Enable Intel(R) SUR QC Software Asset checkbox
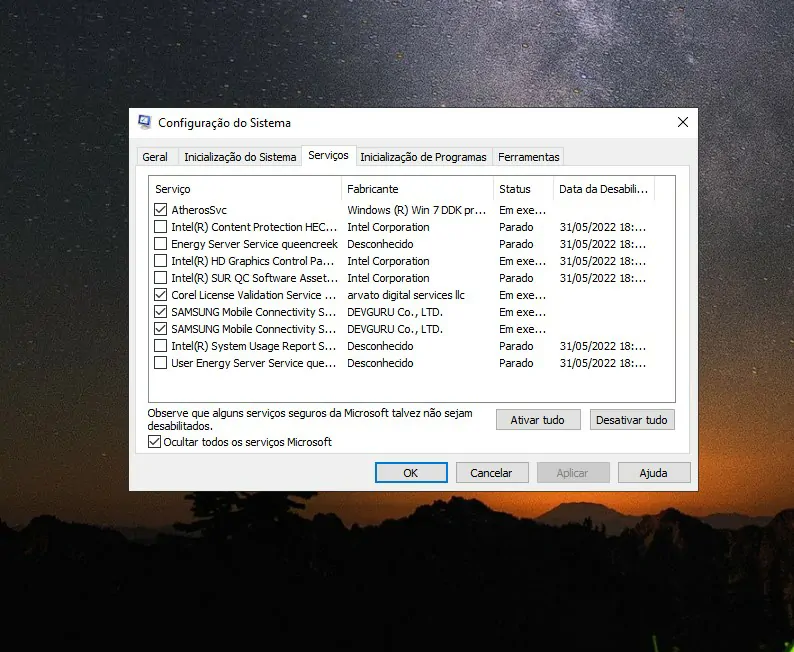 [161, 278]
